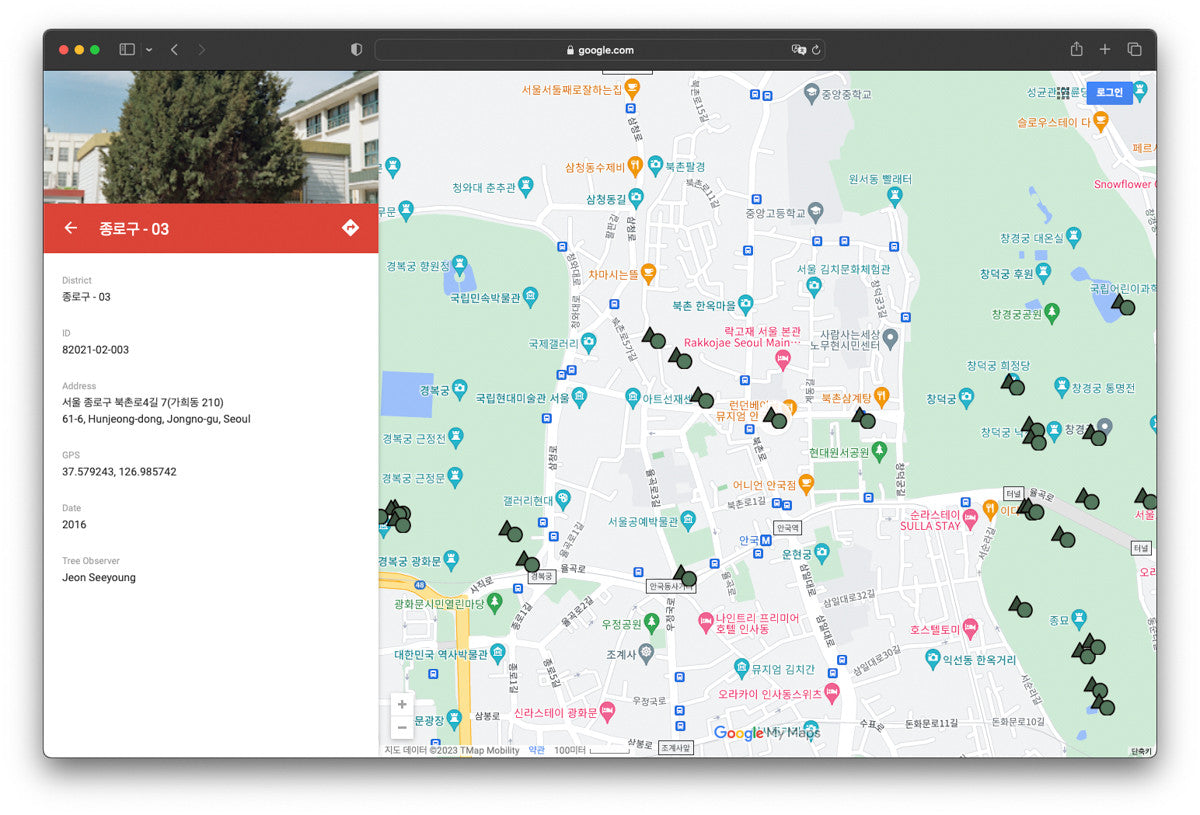Viewport: 1200px width, 815px height.
Task: Show the tab overview
Action: pyautogui.click(x=1134, y=49)
